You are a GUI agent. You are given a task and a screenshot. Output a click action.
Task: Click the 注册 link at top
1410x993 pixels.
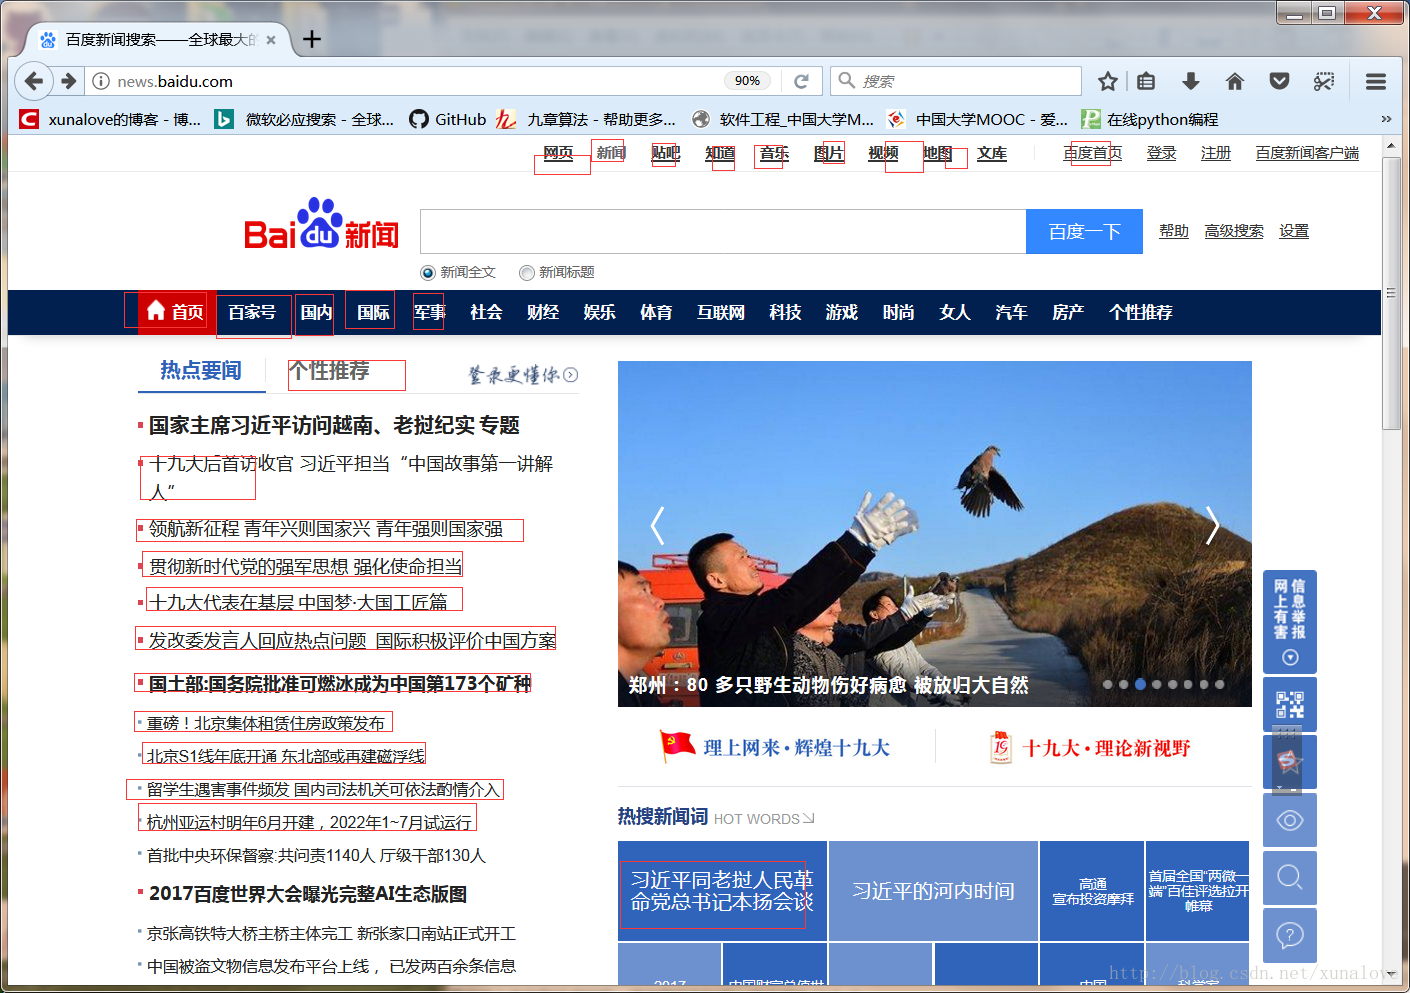click(1216, 152)
